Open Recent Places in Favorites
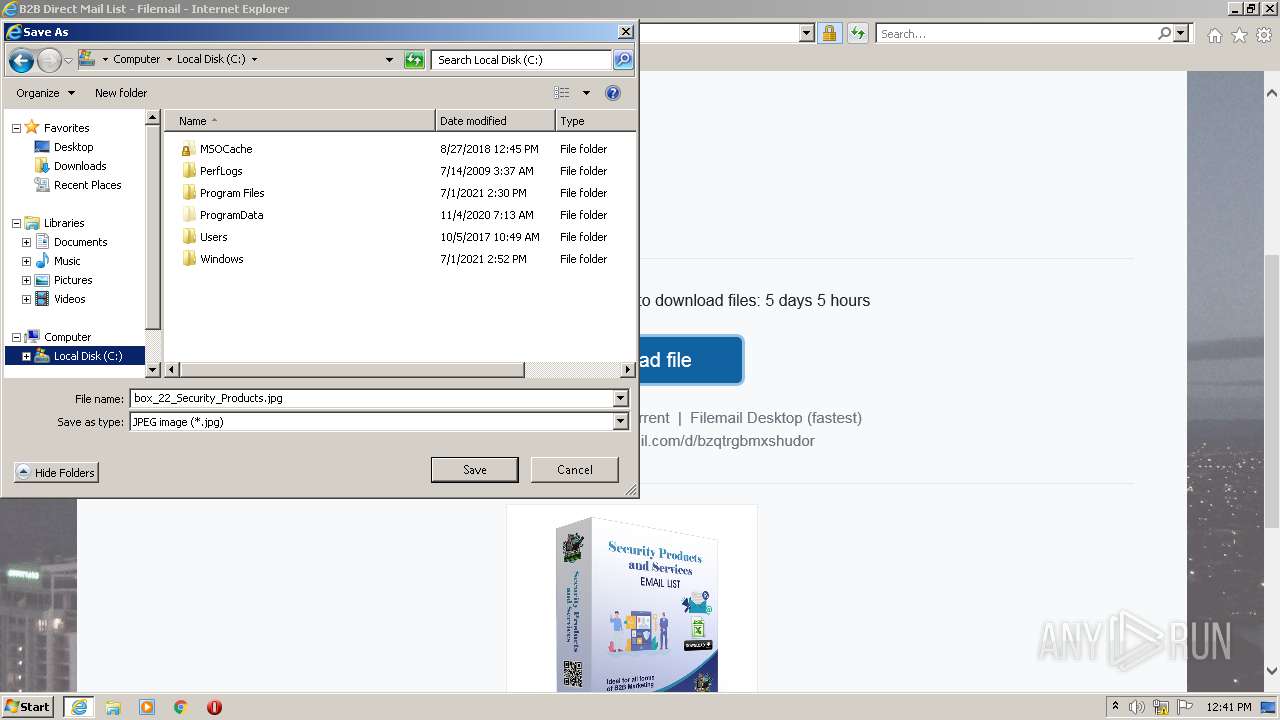 [87, 185]
